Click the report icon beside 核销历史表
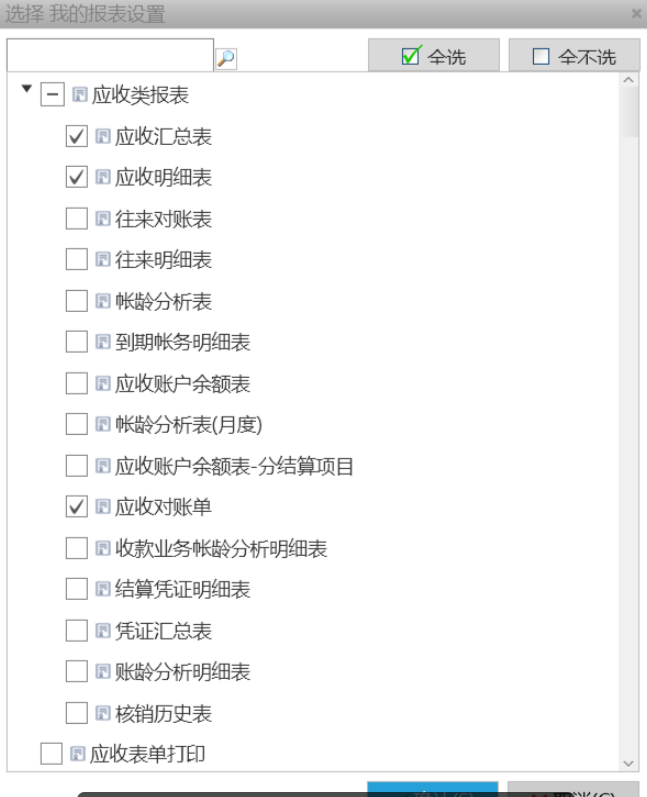The width and height of the screenshot is (647, 797). coord(102,714)
